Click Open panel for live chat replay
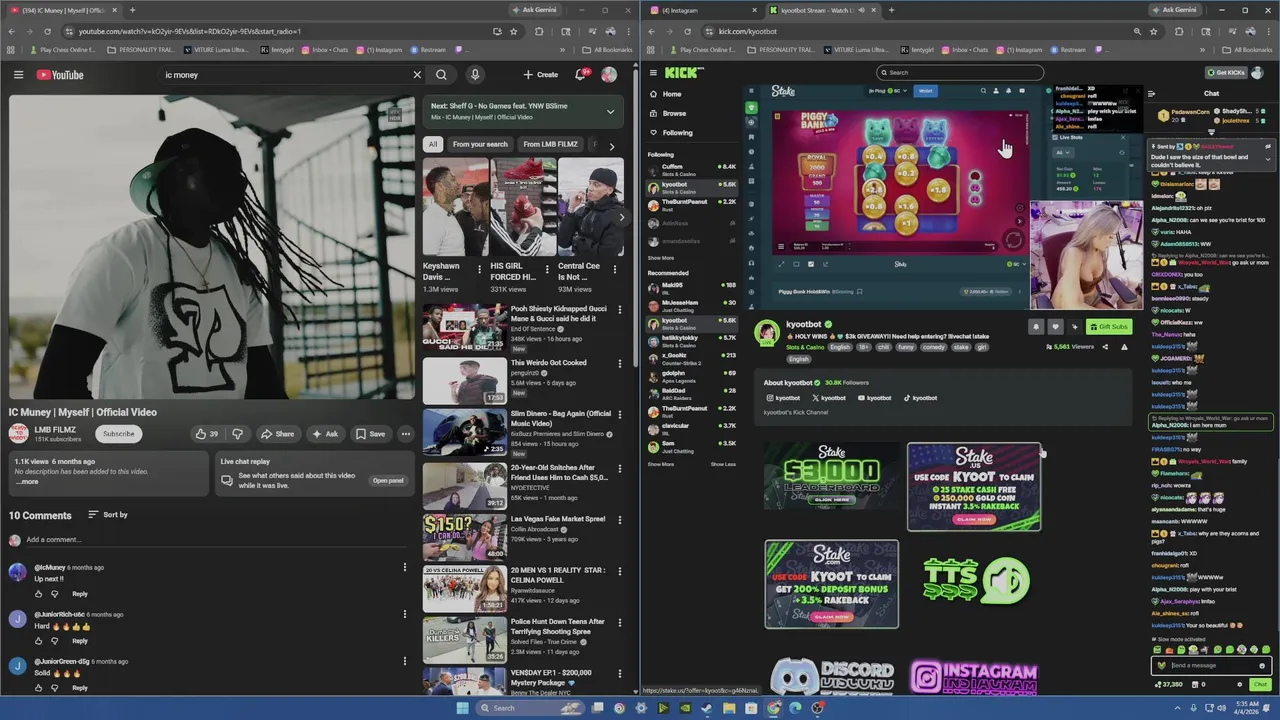The image size is (1280, 720). 388,481
